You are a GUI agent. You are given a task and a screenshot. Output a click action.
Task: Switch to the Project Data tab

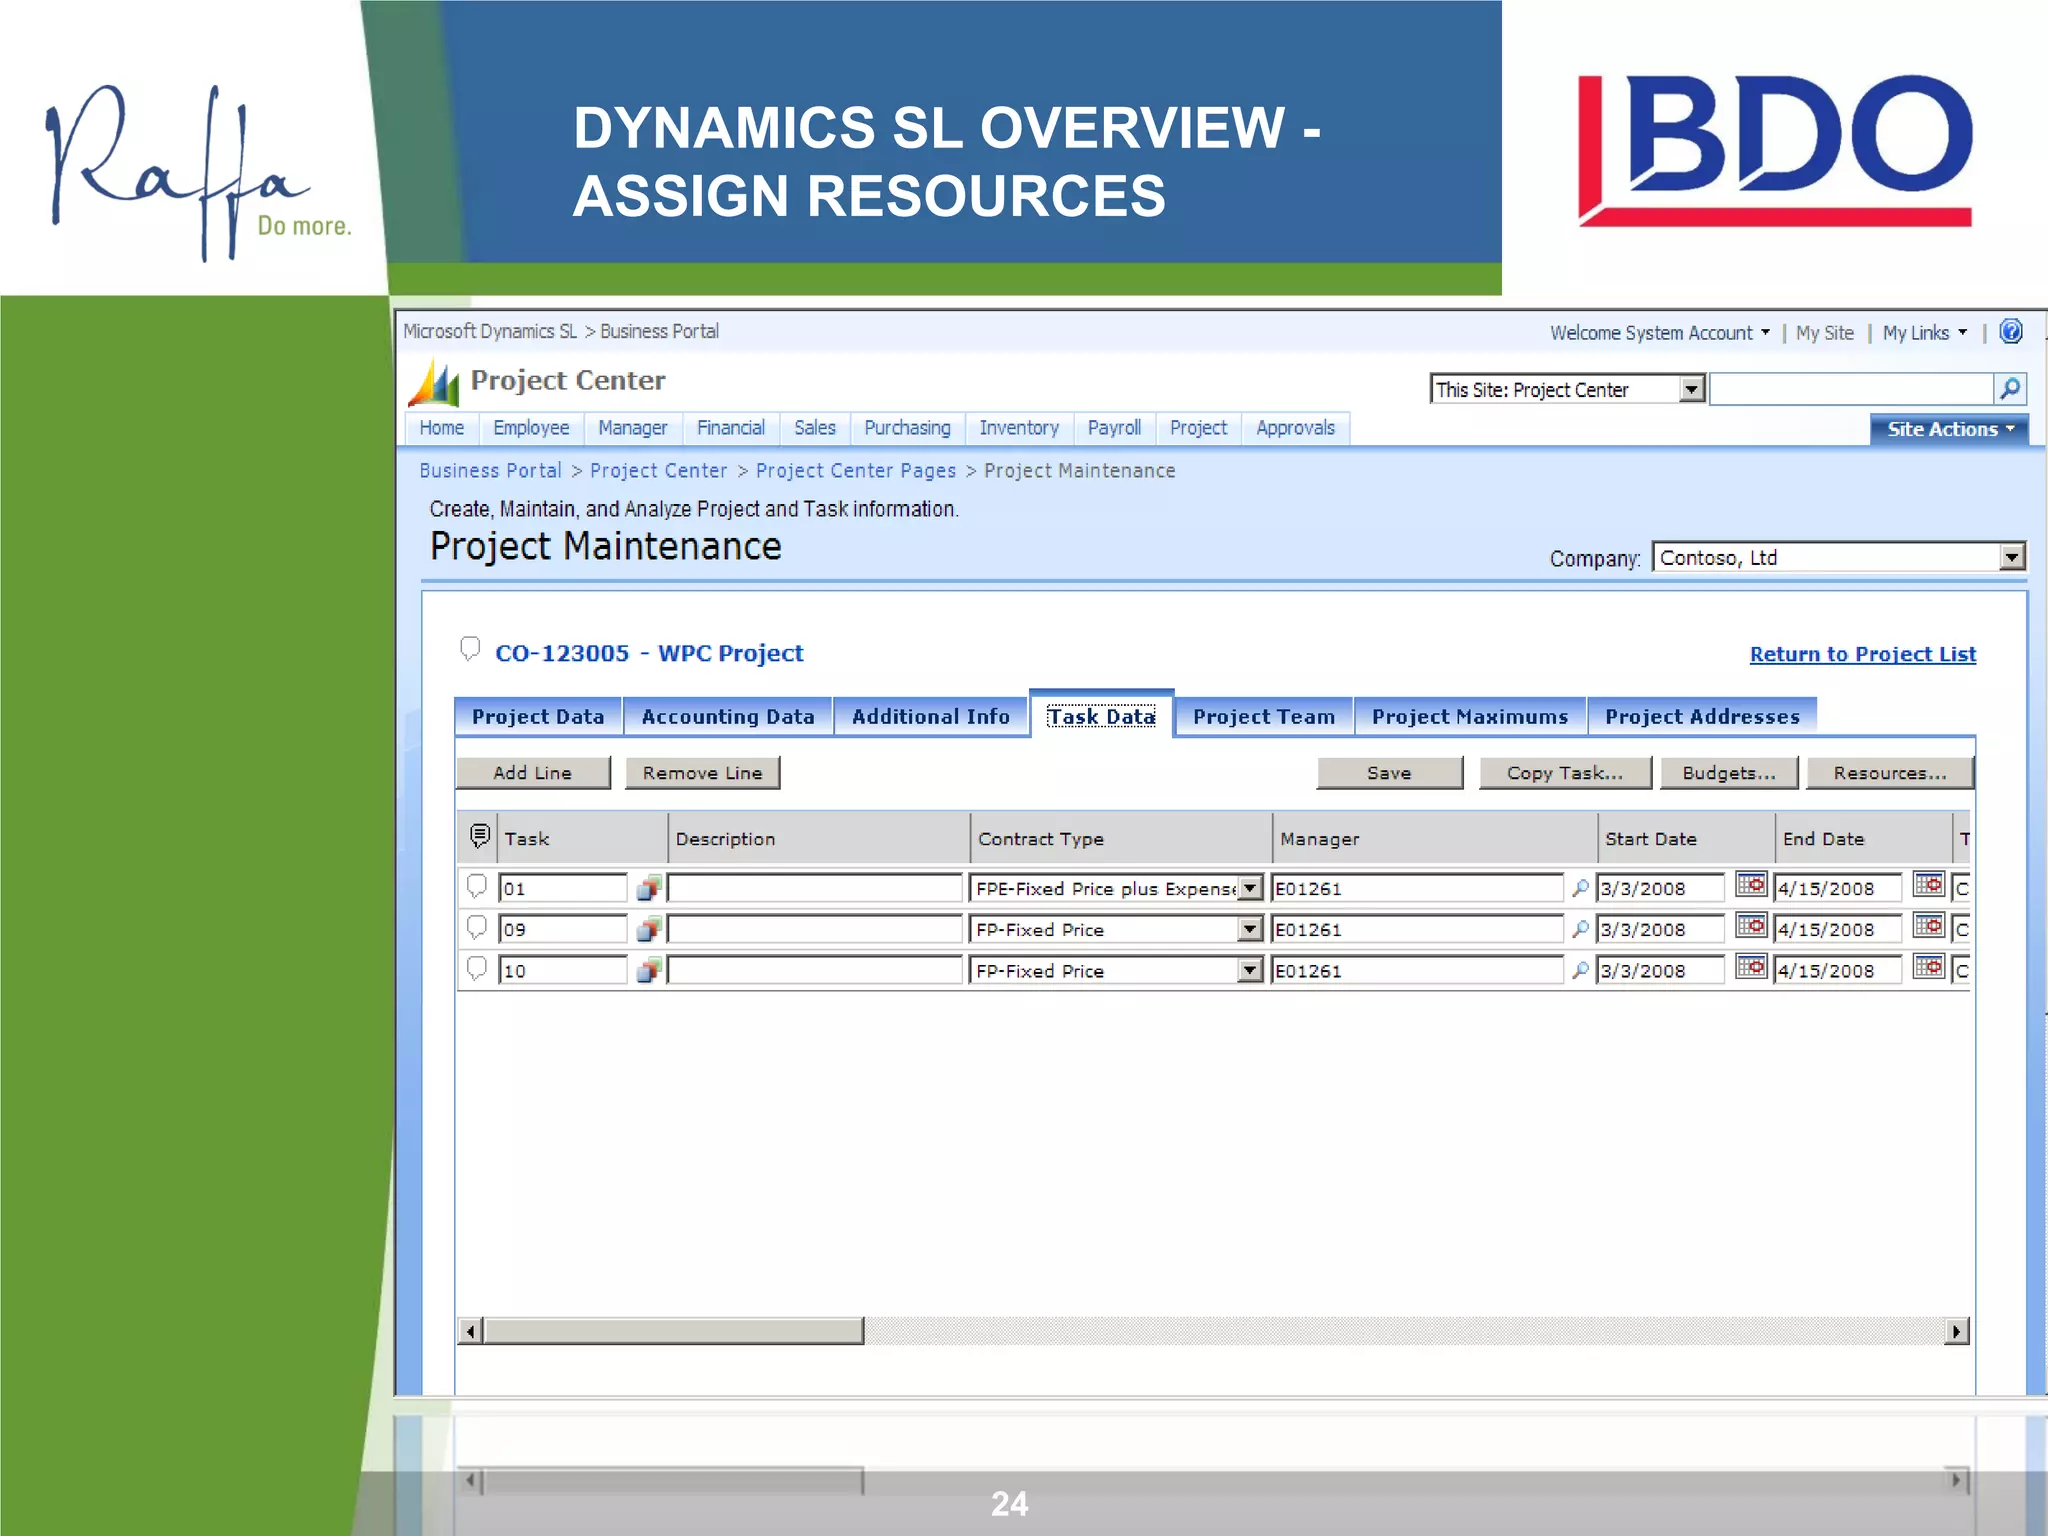tap(538, 716)
